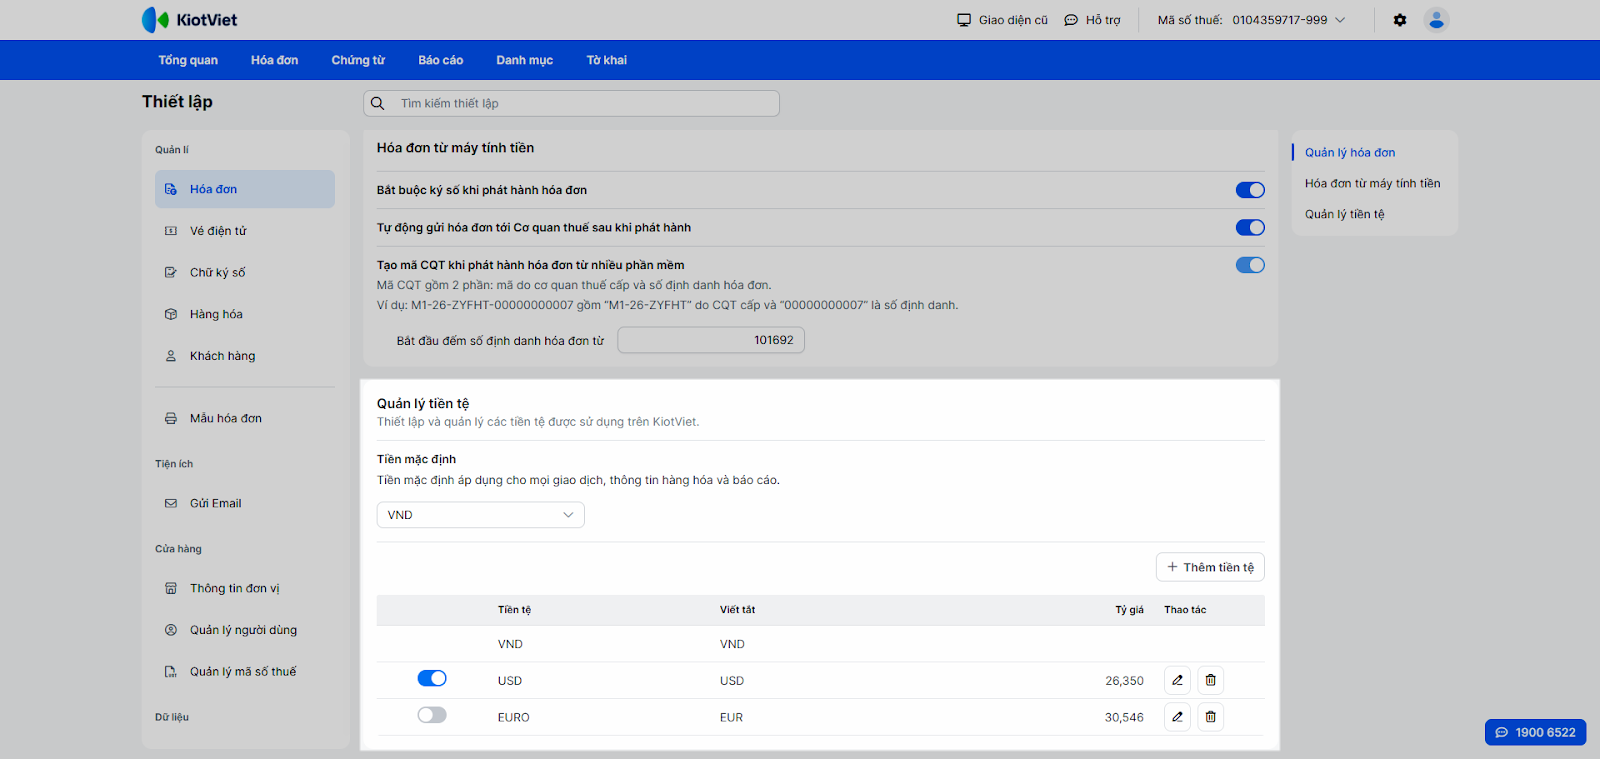1600x759 pixels.
Task: Click the Tiền mặc định heading
Action: (x=417, y=460)
